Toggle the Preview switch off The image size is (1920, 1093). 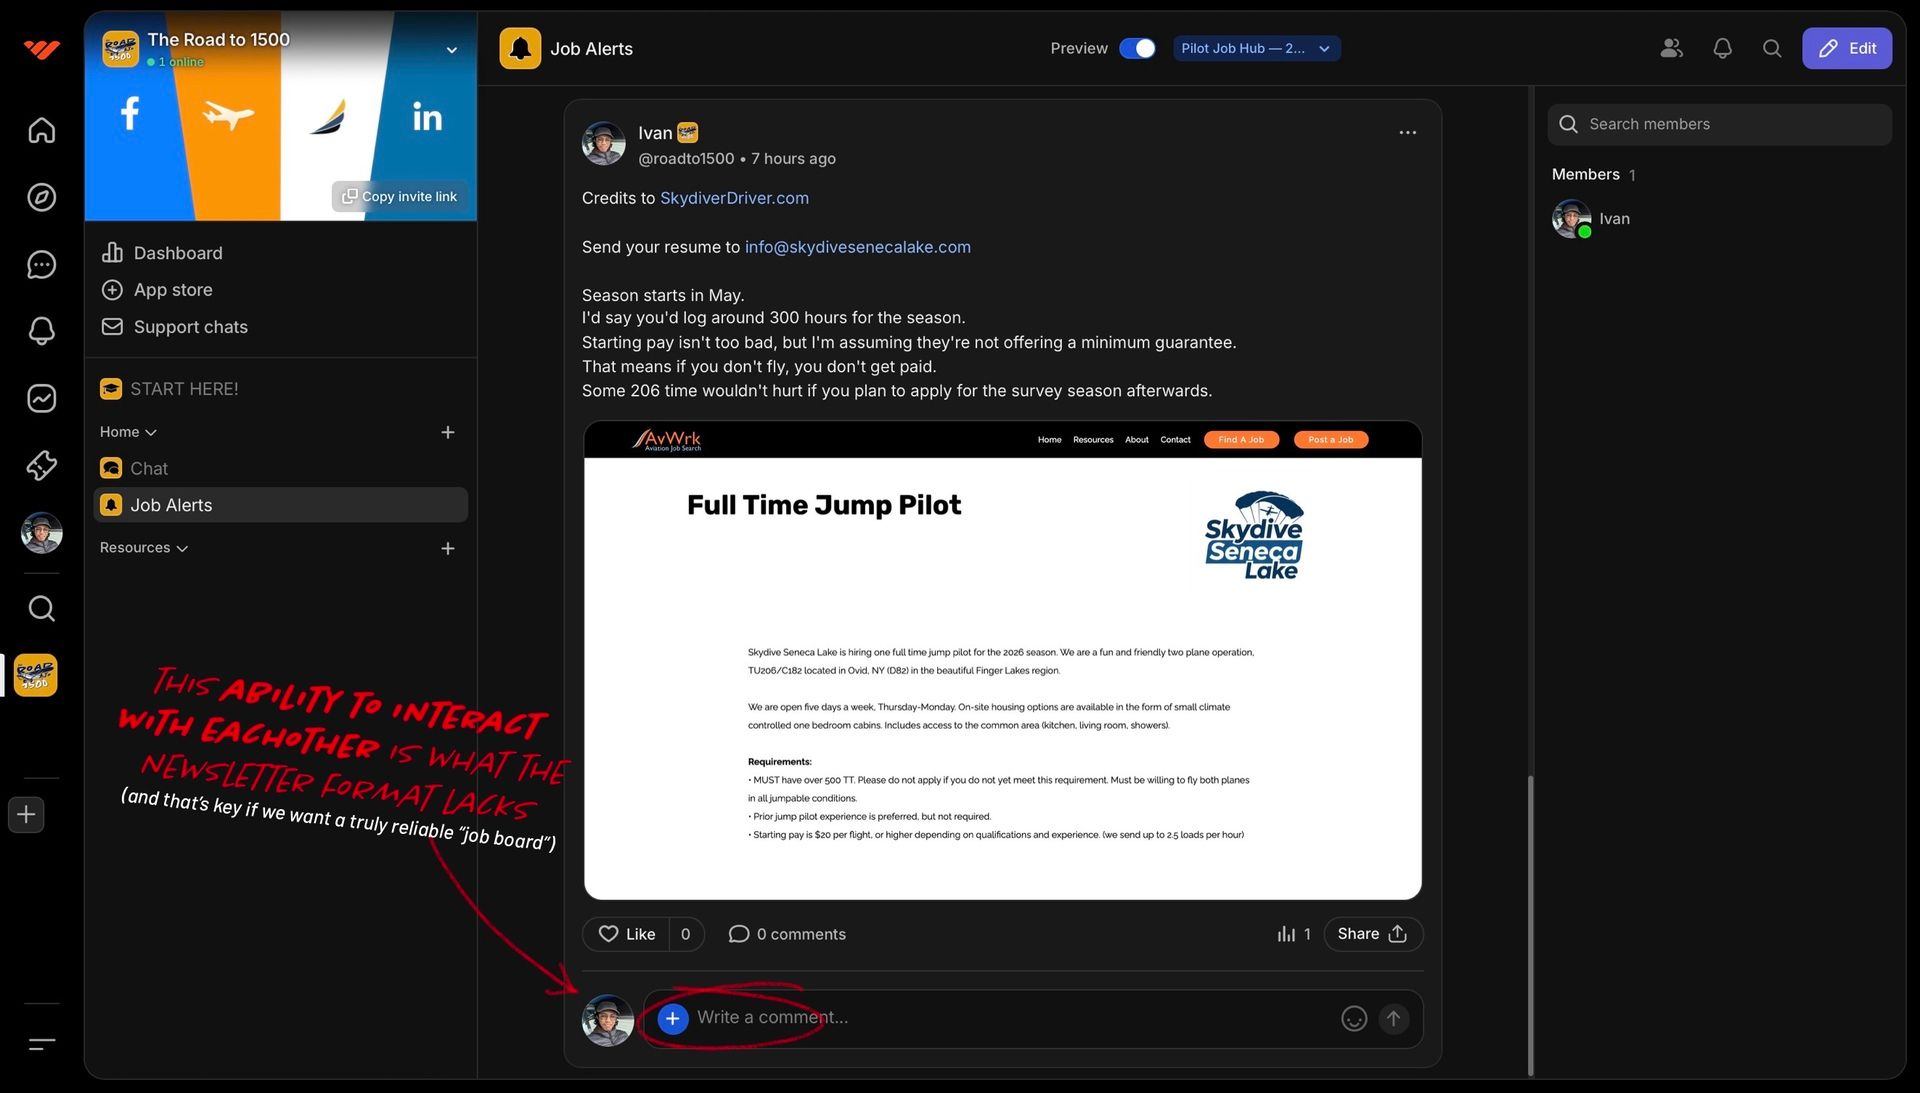coord(1137,48)
